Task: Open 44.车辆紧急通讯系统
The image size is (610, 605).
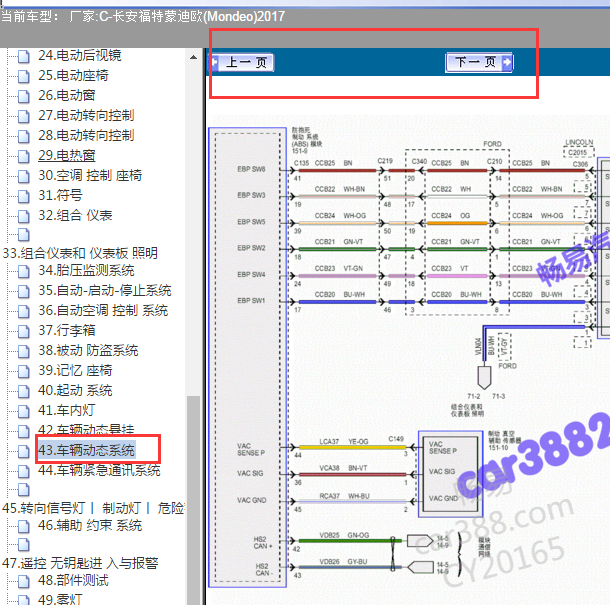Action: 99,470
